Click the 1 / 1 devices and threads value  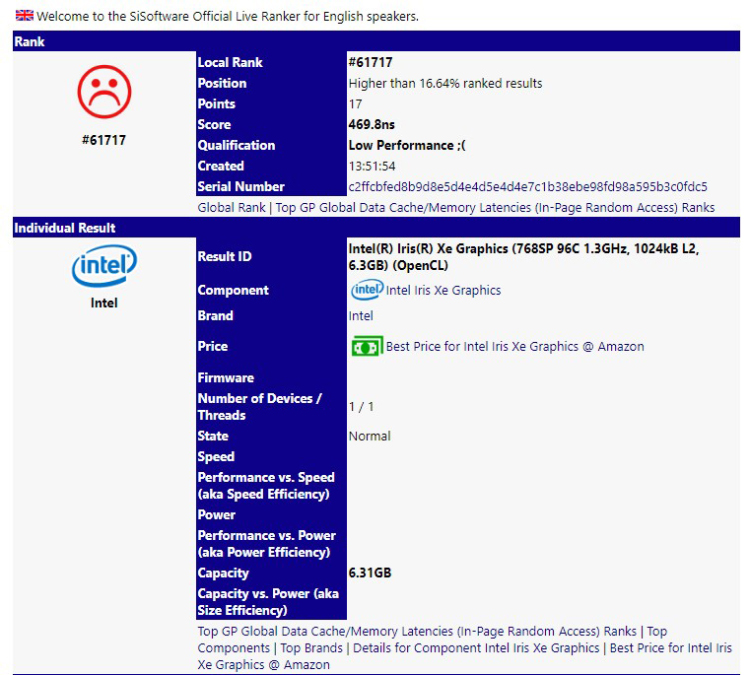pyautogui.click(x=361, y=407)
